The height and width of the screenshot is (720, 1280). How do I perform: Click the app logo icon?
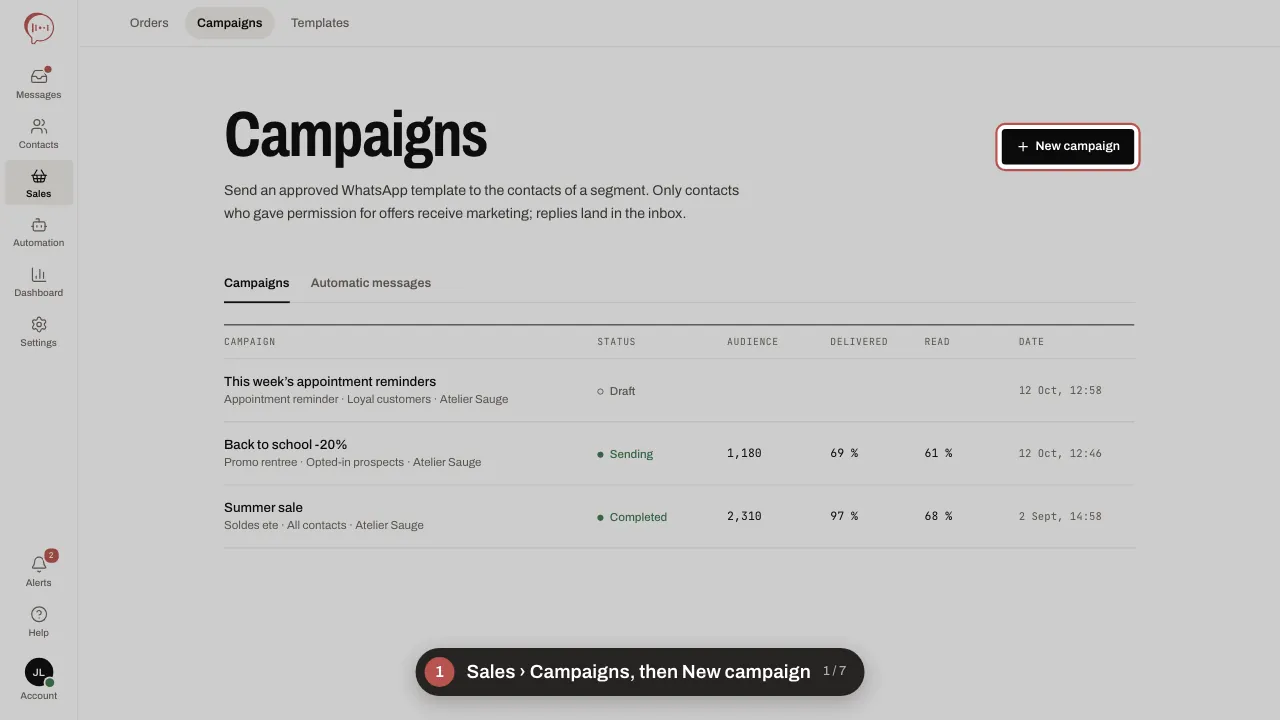[39, 28]
